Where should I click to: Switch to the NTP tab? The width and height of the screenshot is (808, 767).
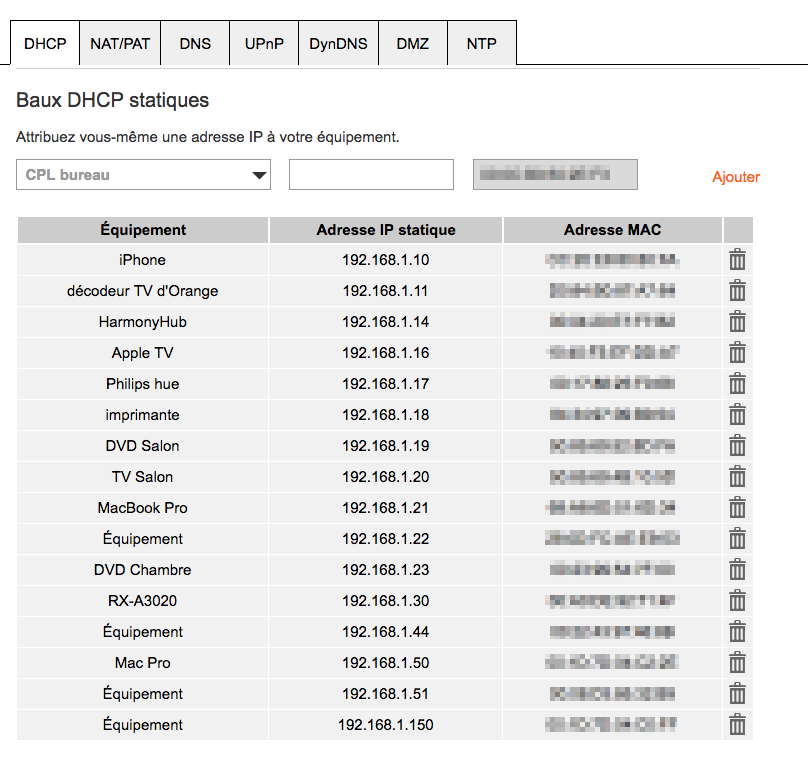(481, 44)
